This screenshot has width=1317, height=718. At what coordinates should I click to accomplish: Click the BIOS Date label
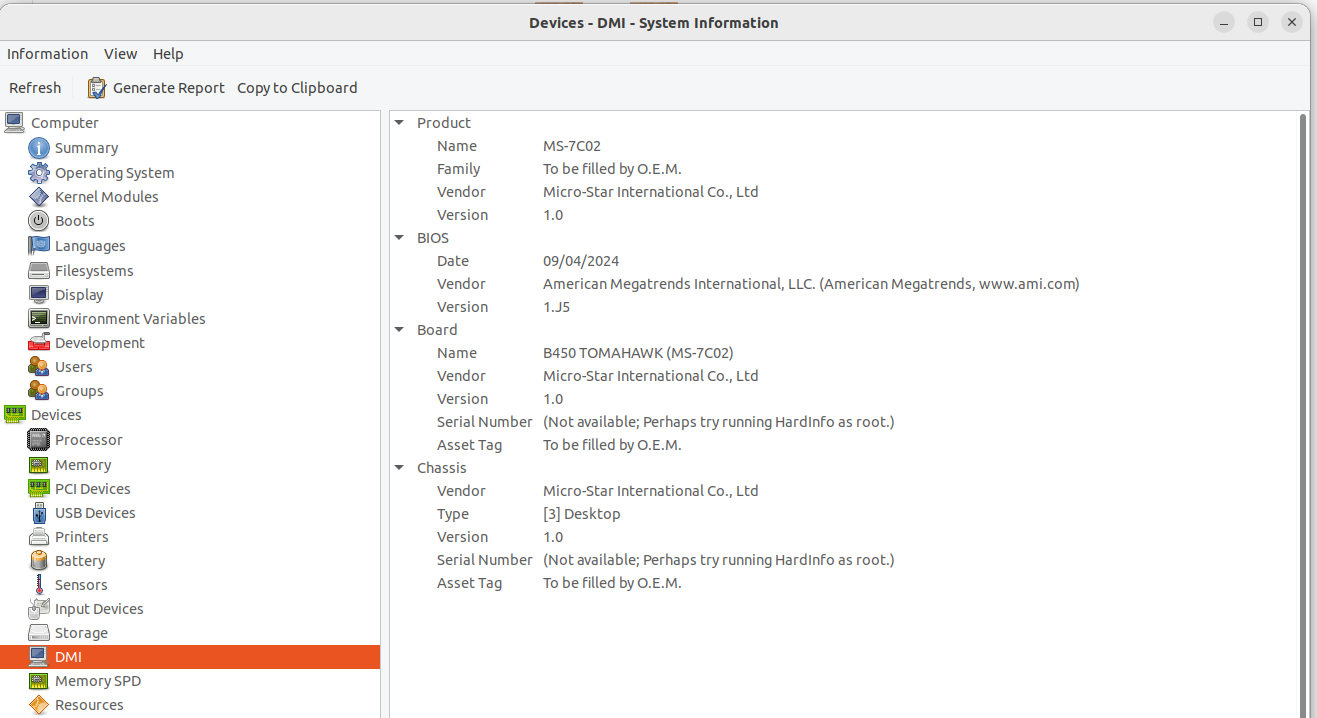click(453, 261)
